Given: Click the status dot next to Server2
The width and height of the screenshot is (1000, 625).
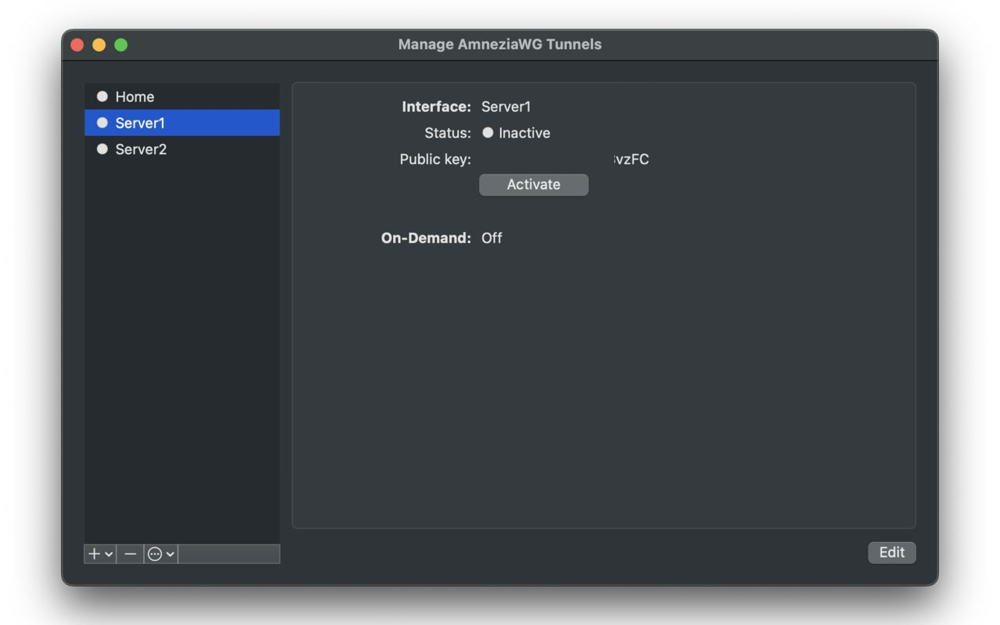Looking at the screenshot, I should [x=102, y=149].
